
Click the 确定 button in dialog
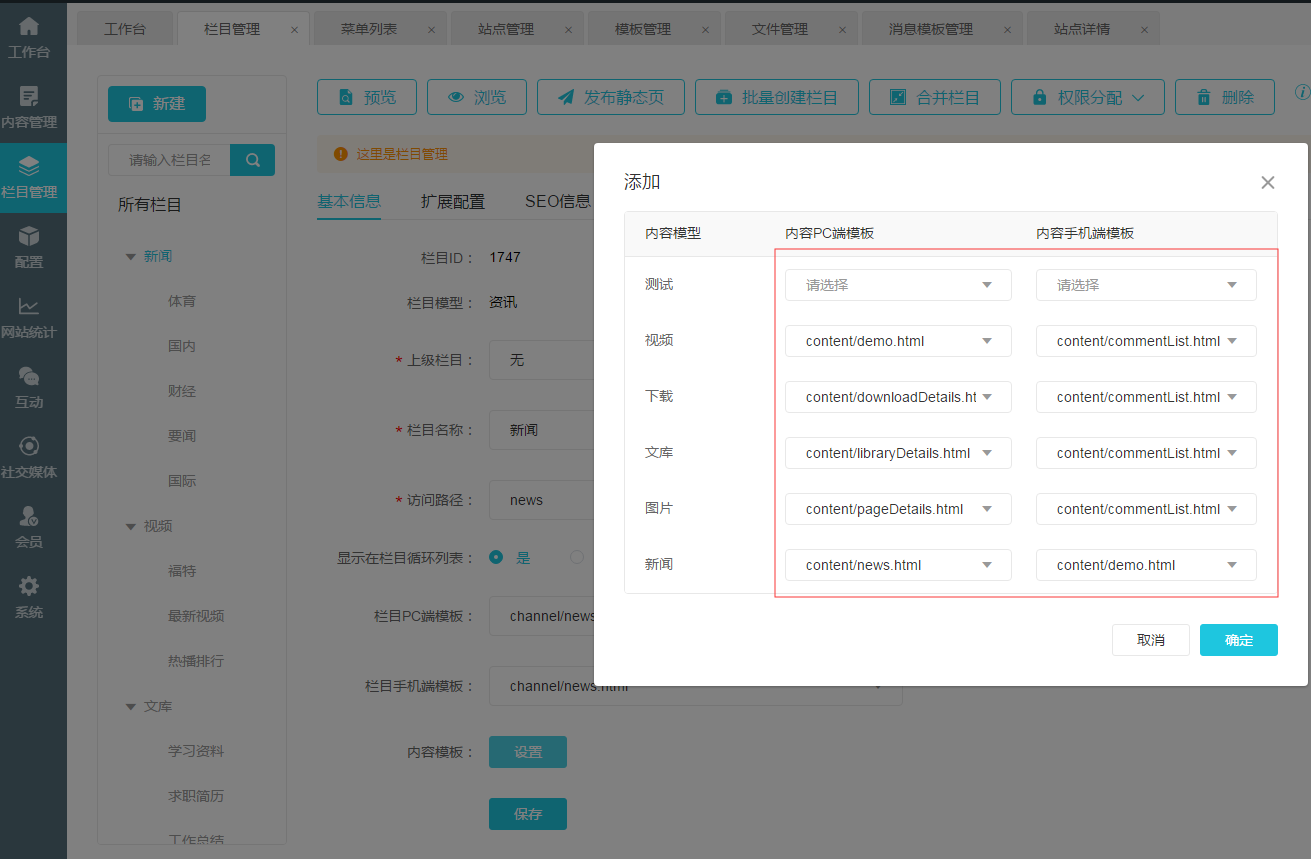click(x=1238, y=640)
